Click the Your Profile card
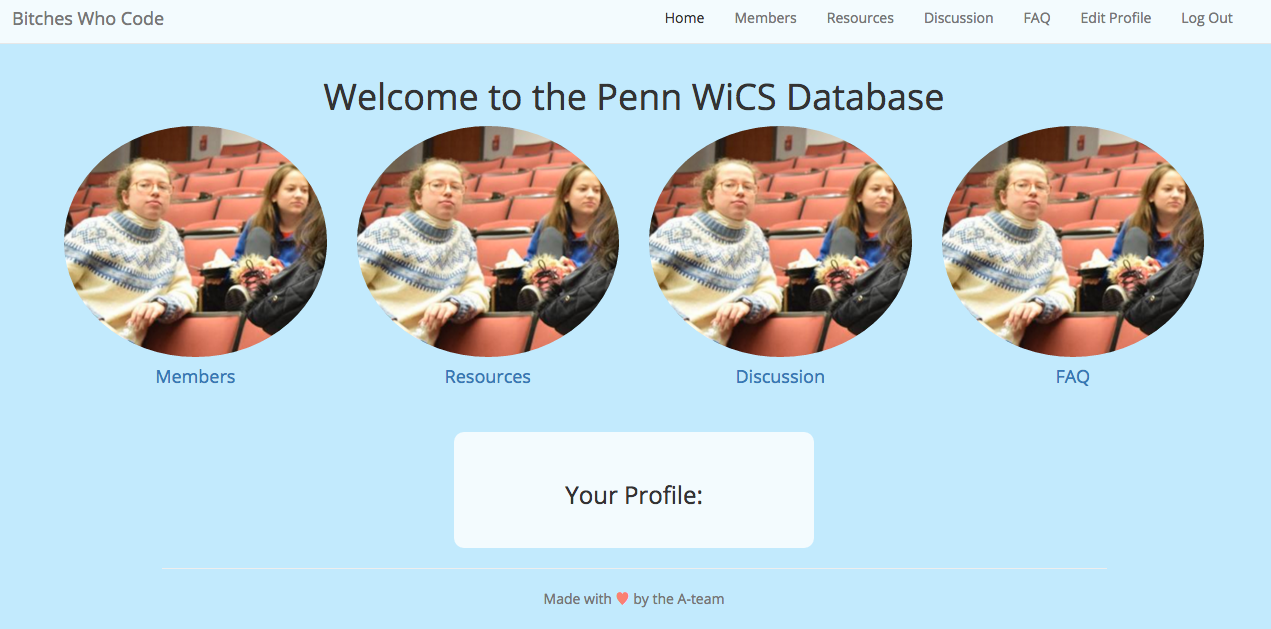Screen dimensions: 1271x629 (x=634, y=490)
